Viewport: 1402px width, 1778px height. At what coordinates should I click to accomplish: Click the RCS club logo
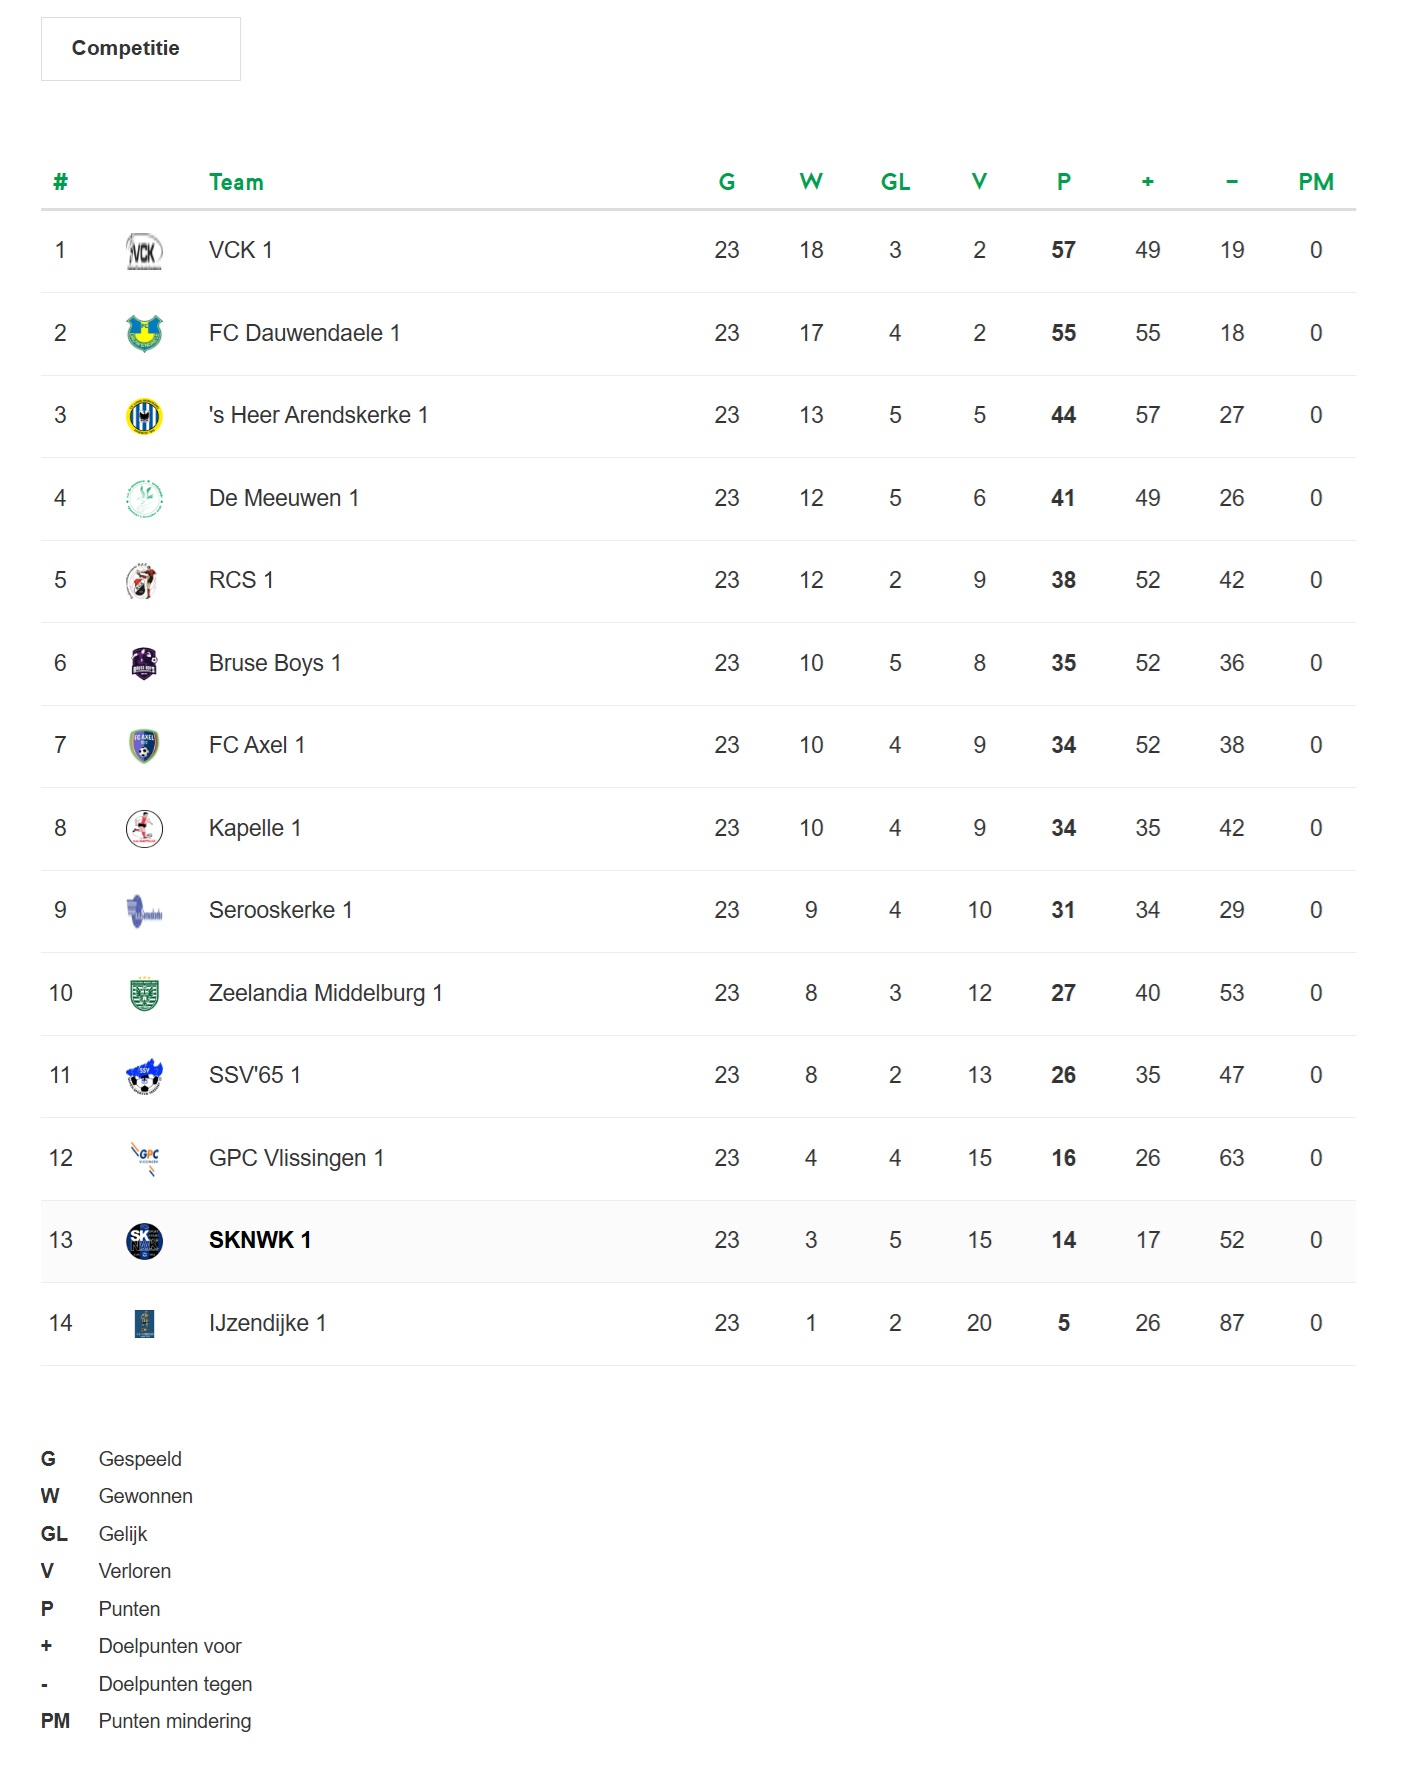144,581
